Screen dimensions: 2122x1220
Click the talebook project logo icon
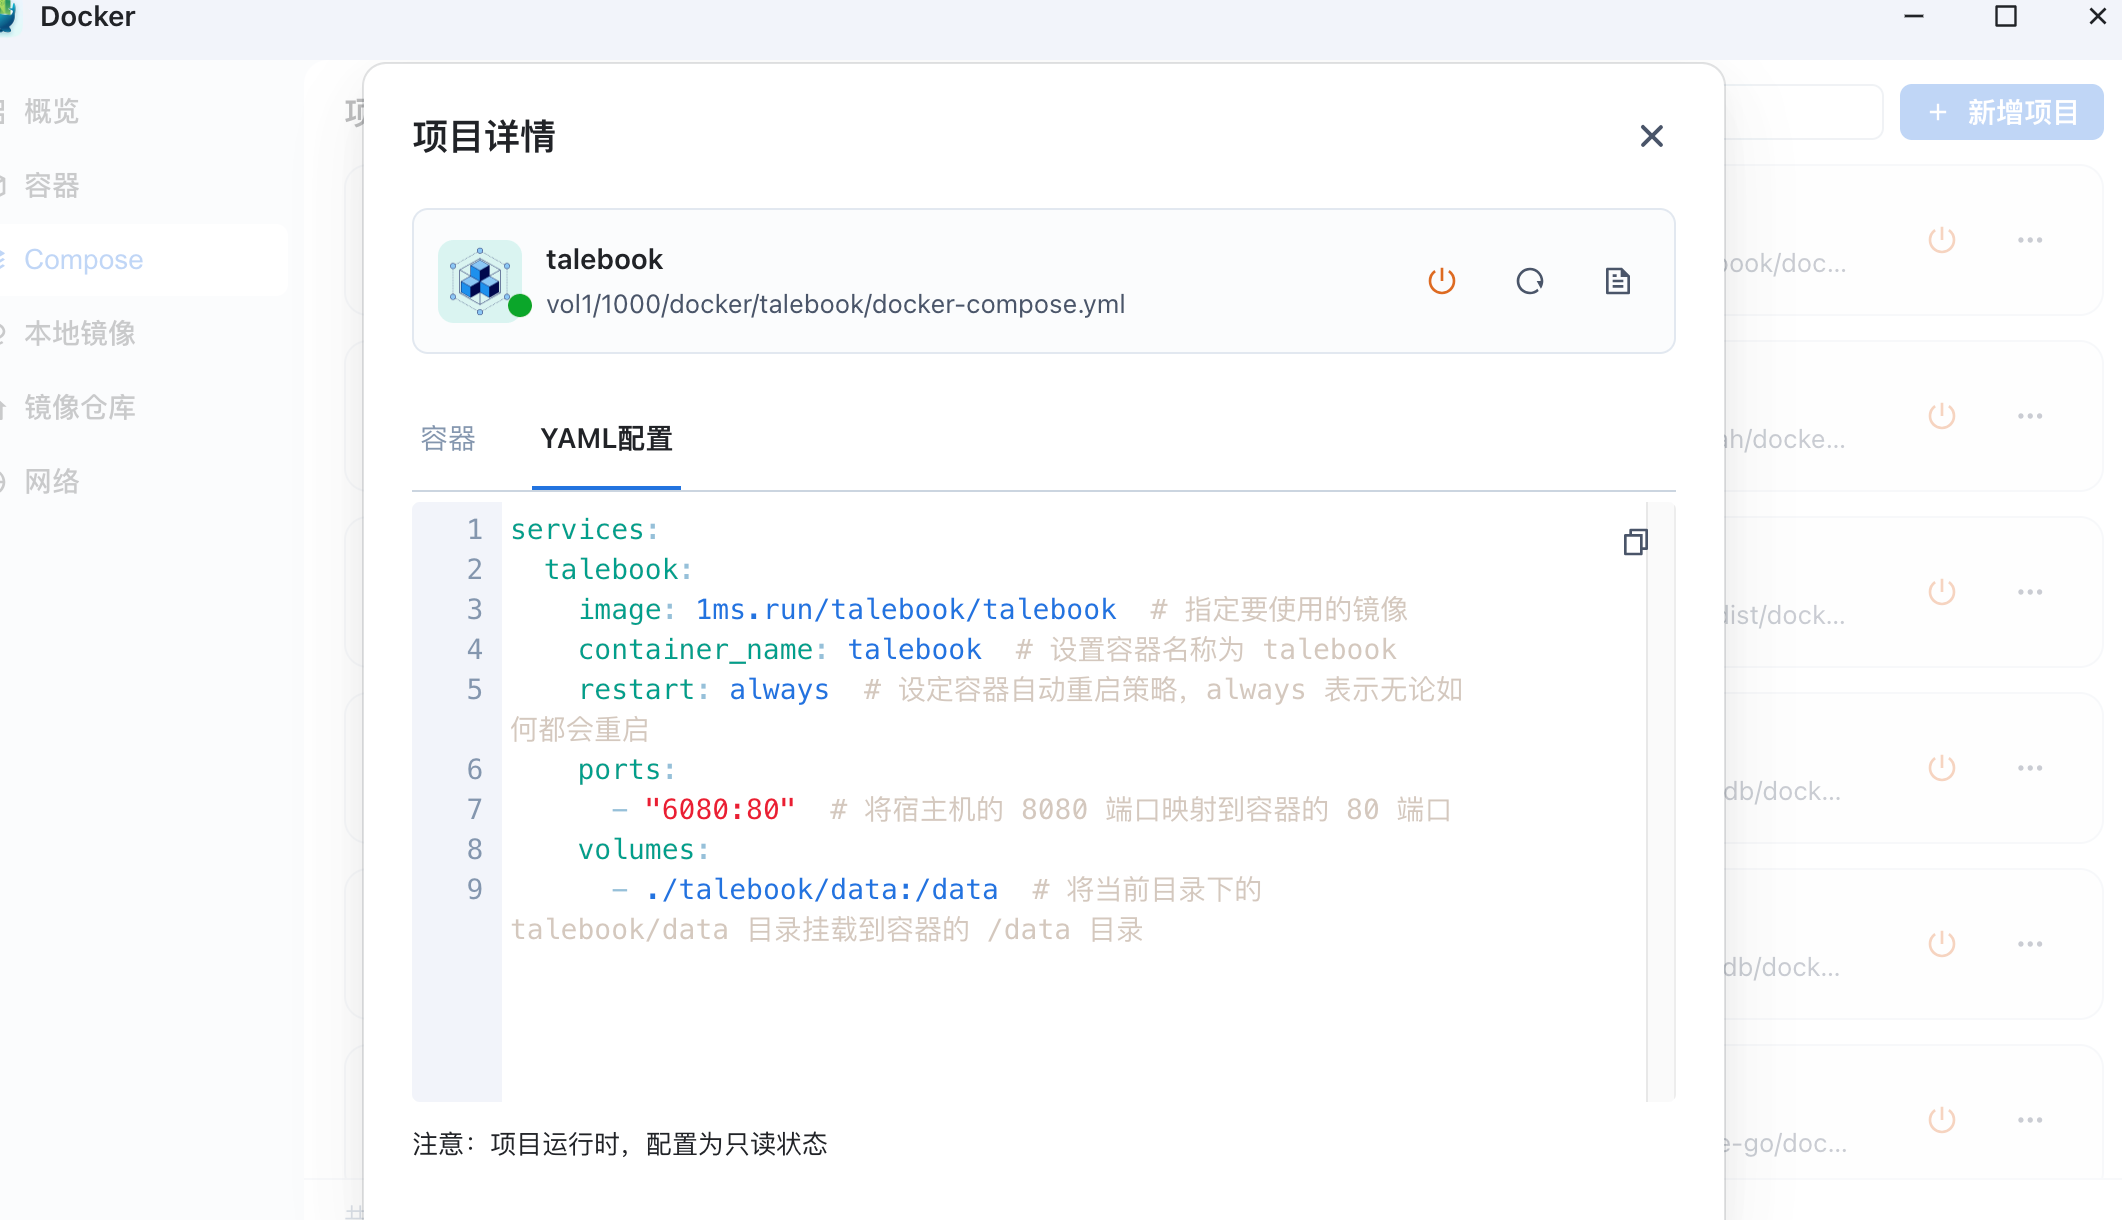pos(480,281)
